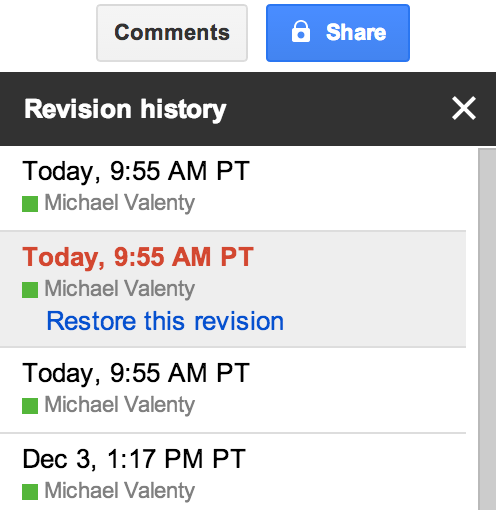Click the red highlighted Today, 9:55 AM PT timestamp

[138, 257]
